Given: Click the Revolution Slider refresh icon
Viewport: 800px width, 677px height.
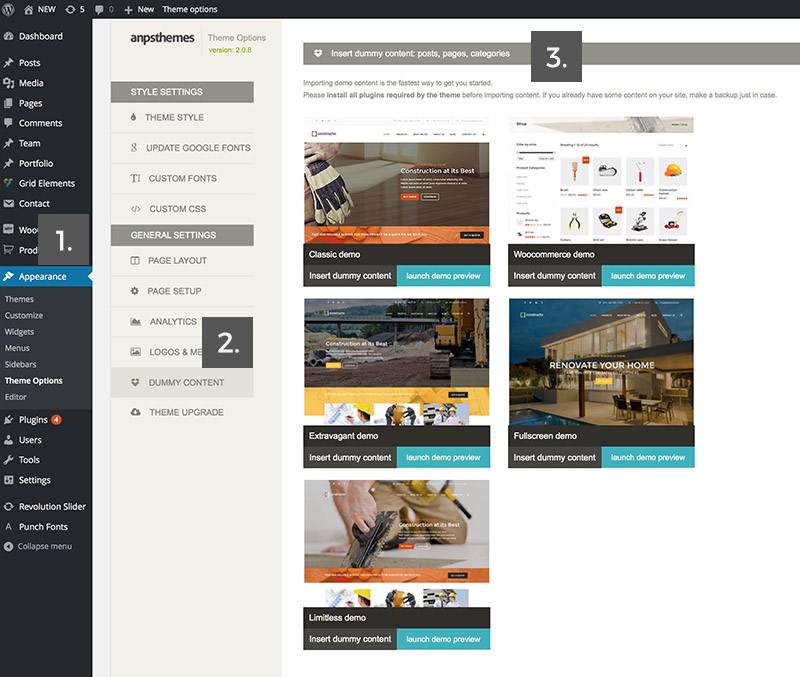Looking at the screenshot, I should click(8, 507).
